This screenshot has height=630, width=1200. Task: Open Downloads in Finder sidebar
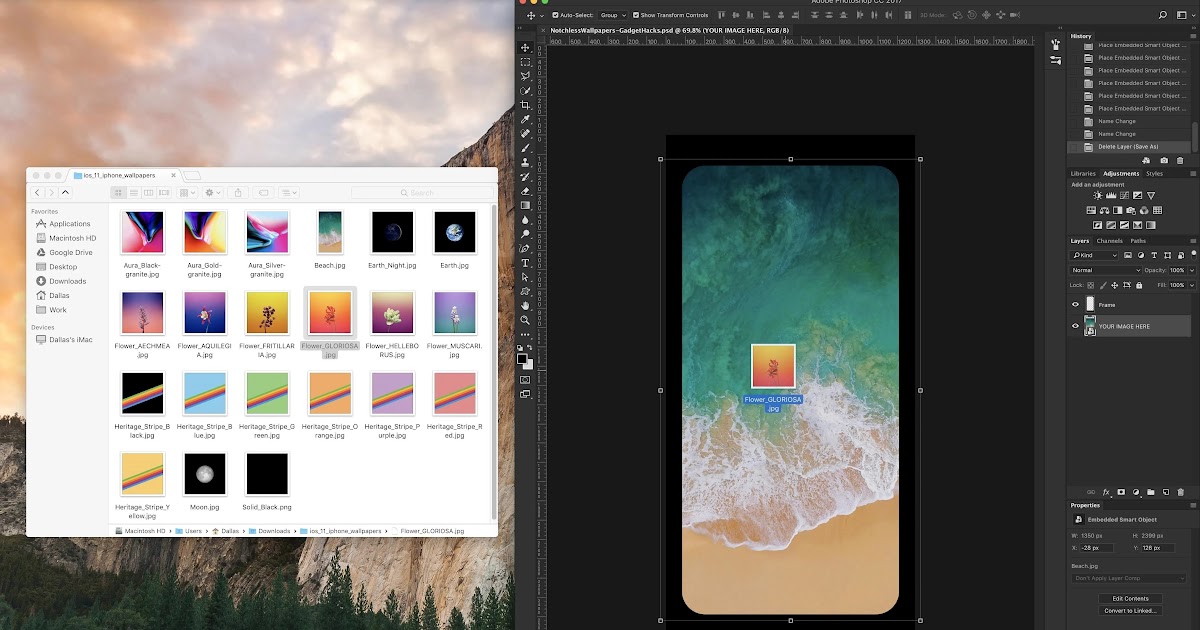pyautogui.click(x=67, y=281)
